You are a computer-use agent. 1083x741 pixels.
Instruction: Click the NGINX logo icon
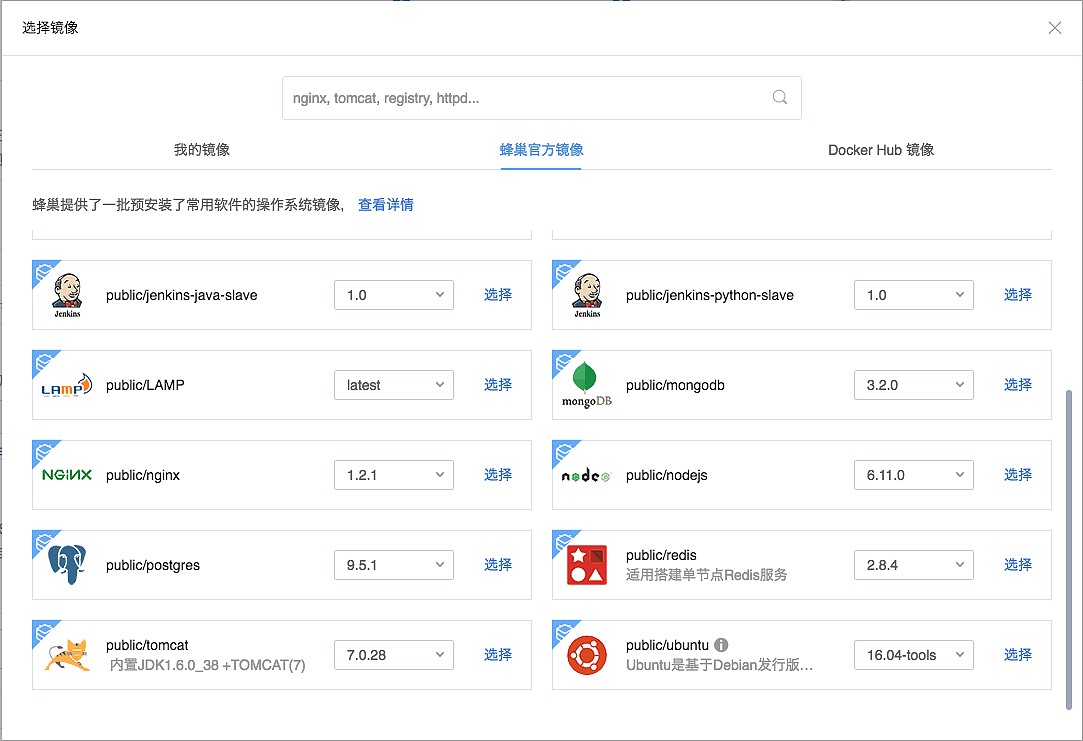click(x=67, y=475)
